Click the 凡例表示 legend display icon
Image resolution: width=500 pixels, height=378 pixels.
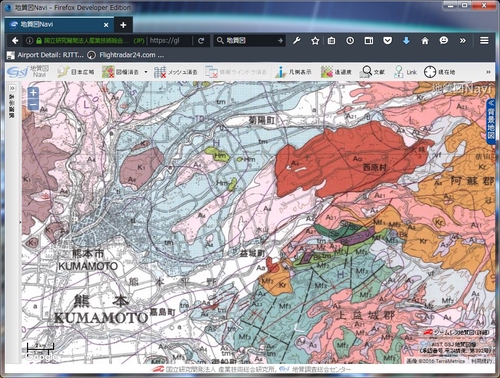point(293,72)
